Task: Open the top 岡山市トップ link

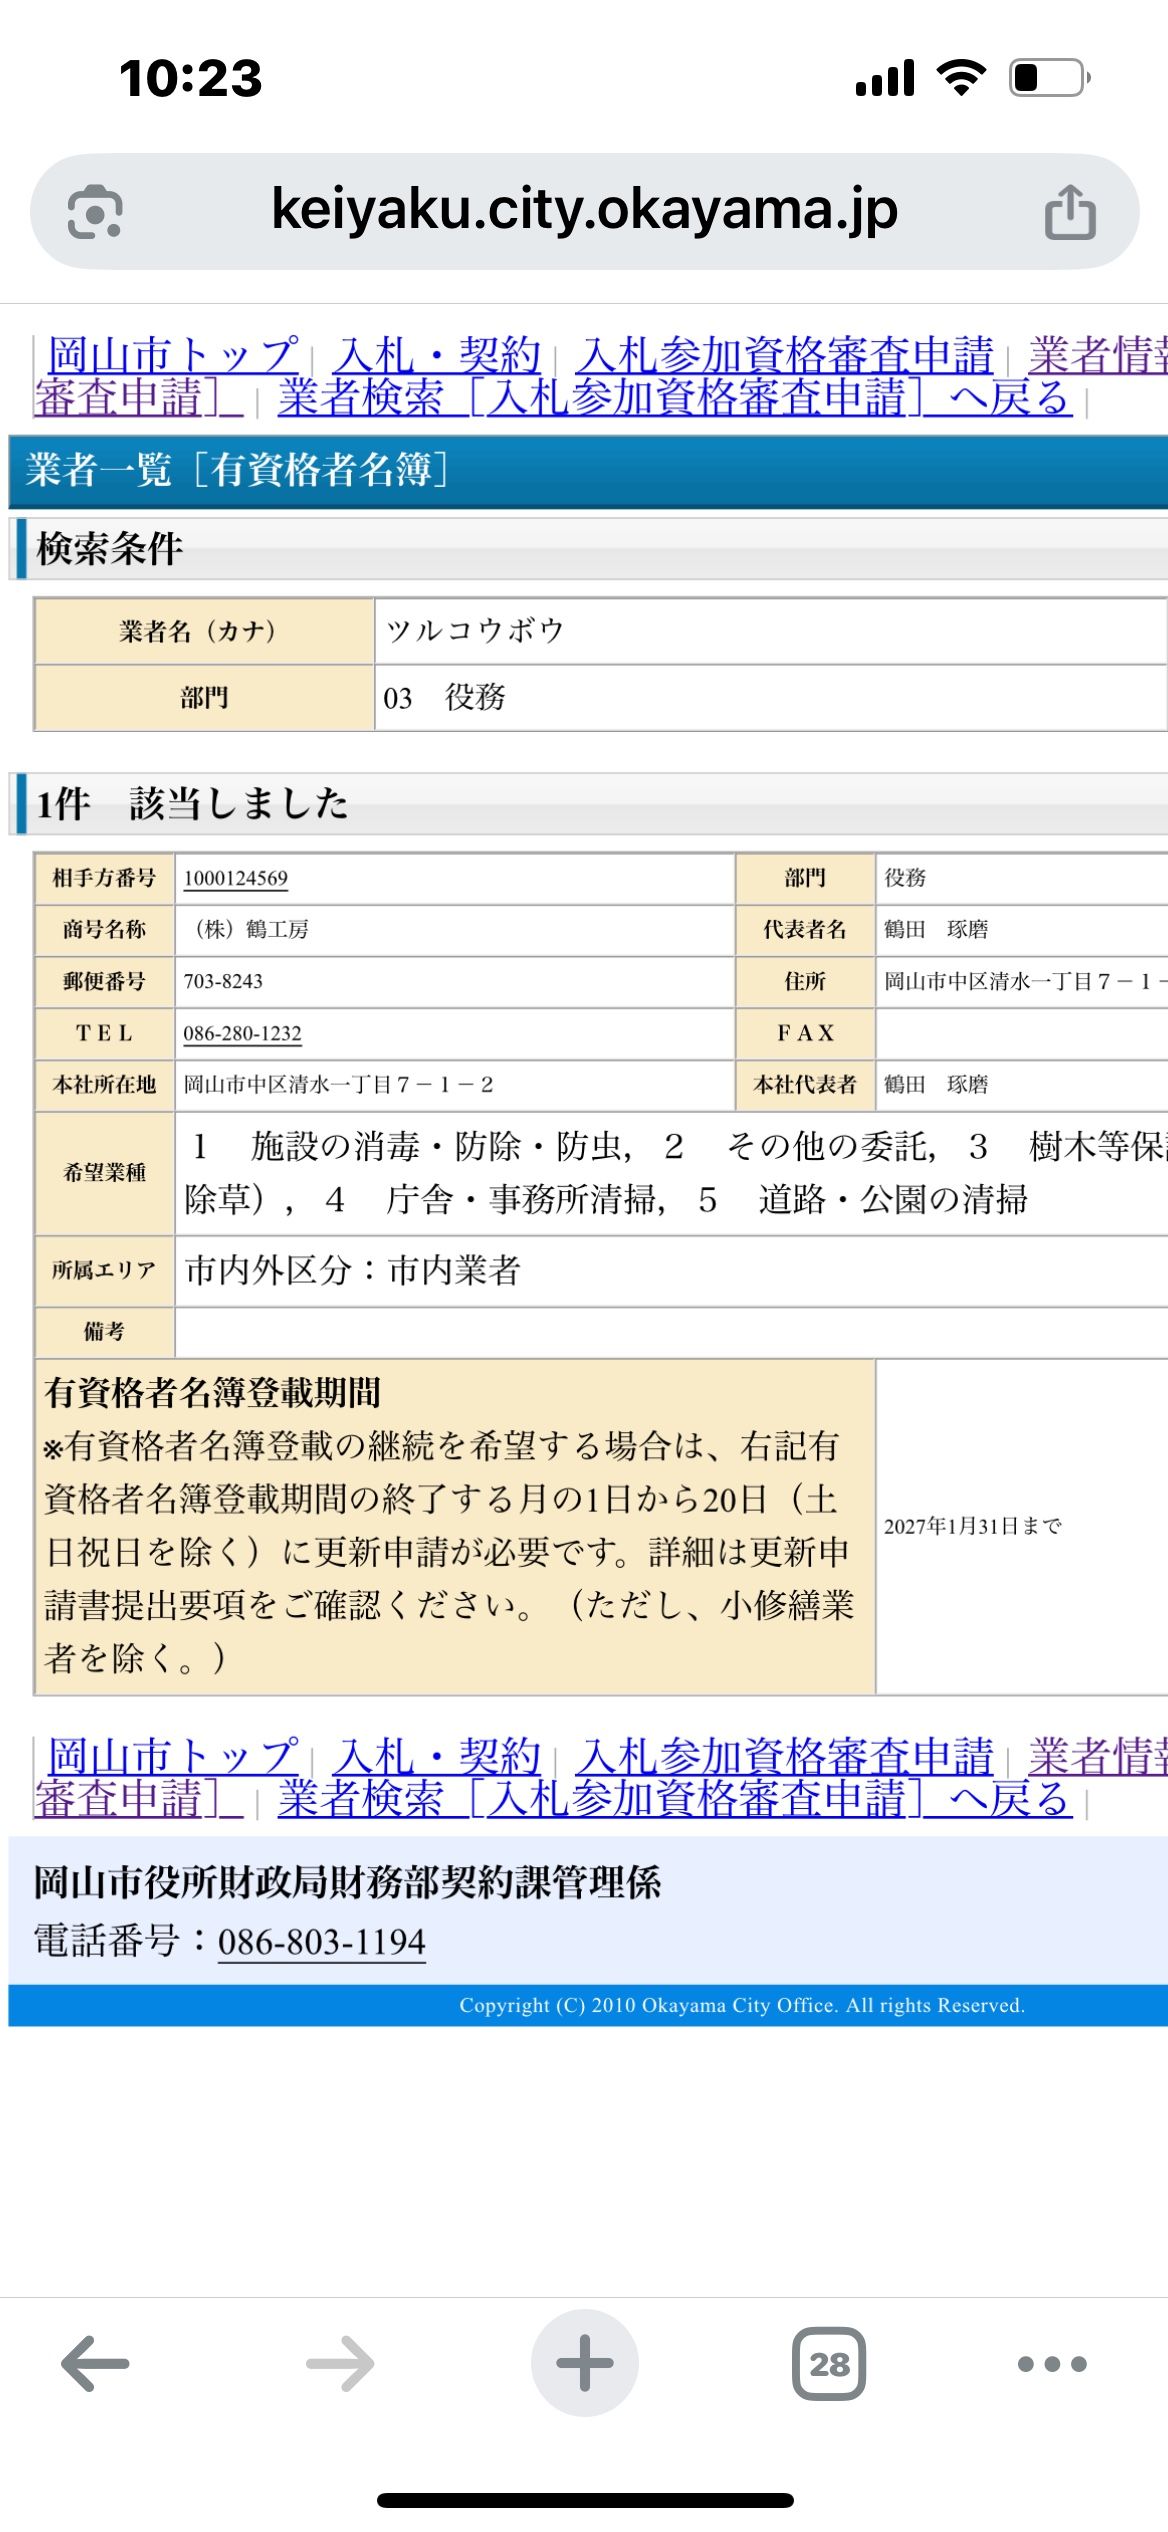Action: click(x=173, y=355)
